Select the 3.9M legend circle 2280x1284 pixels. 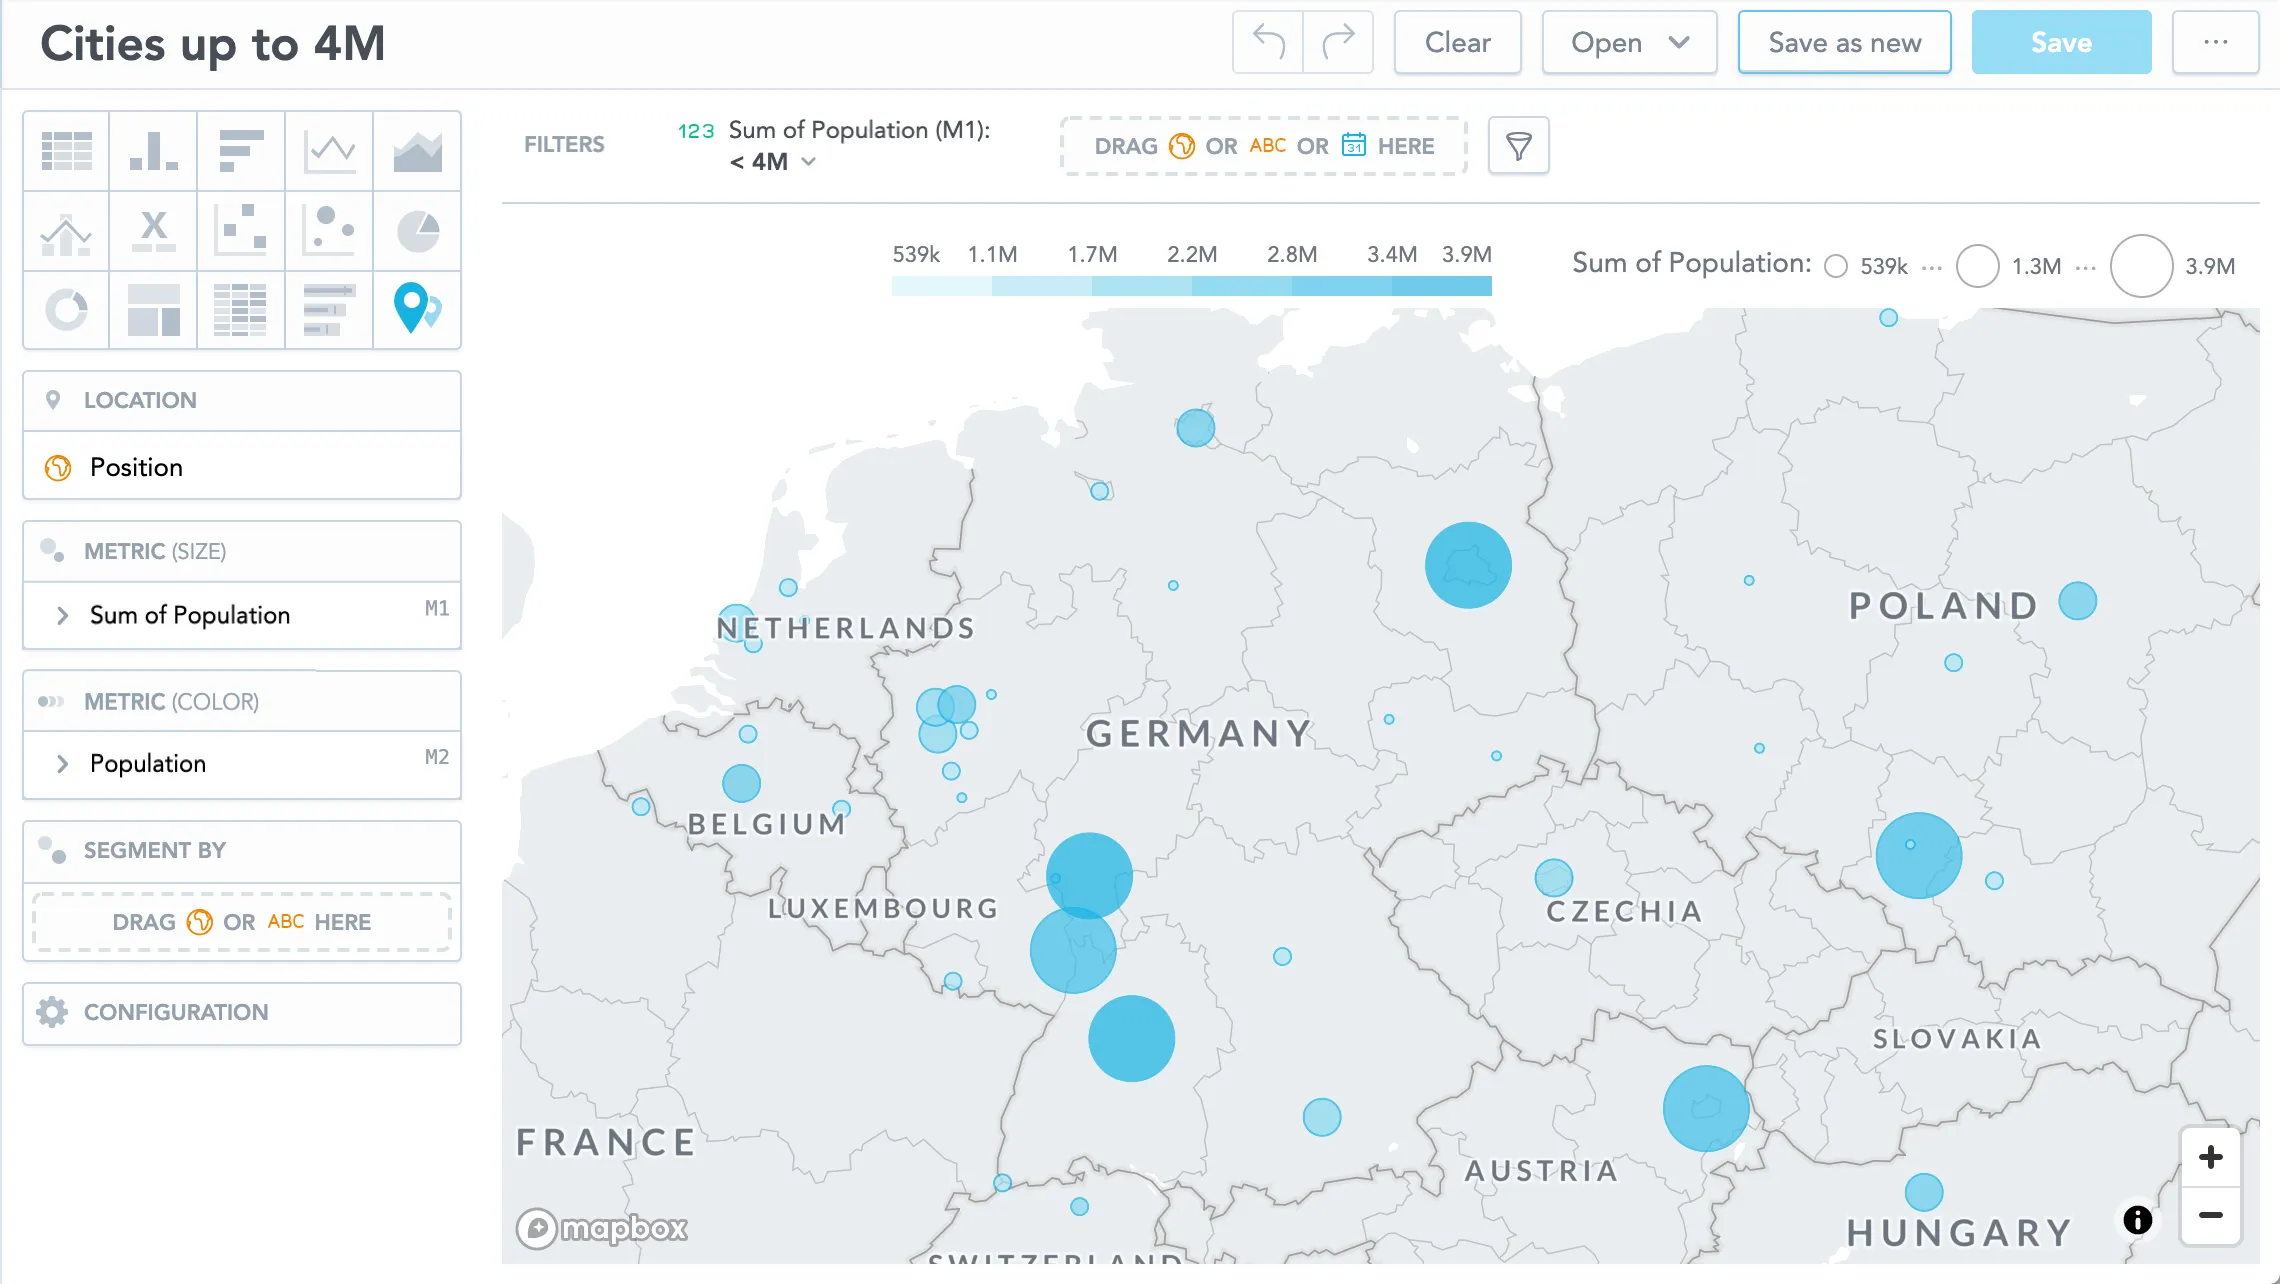pyautogui.click(x=2141, y=266)
